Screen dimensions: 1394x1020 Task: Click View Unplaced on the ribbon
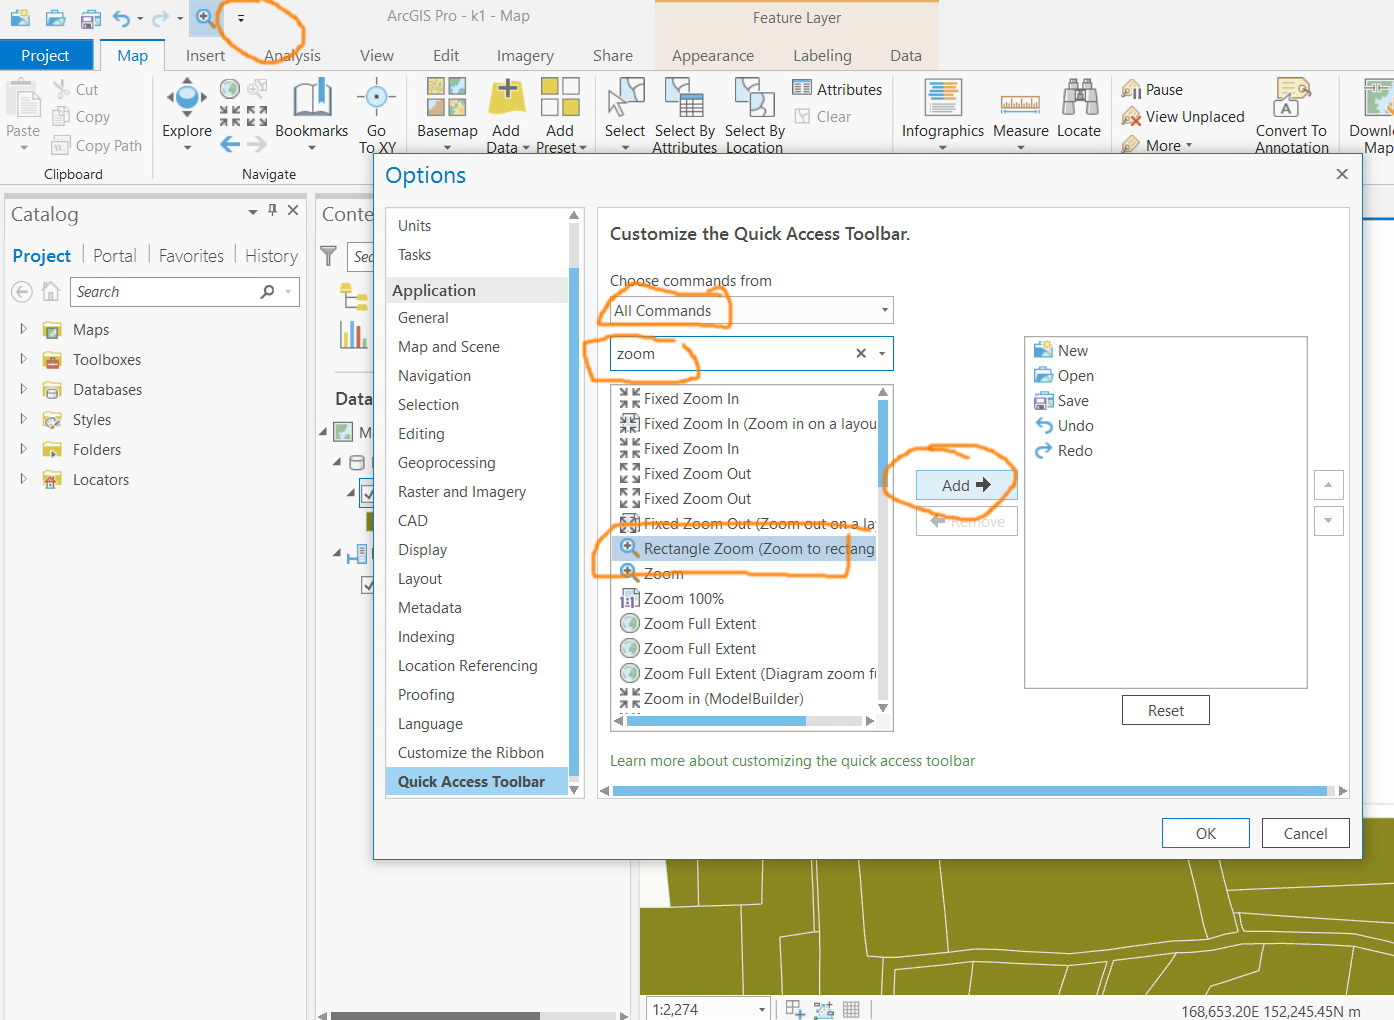point(1184,117)
